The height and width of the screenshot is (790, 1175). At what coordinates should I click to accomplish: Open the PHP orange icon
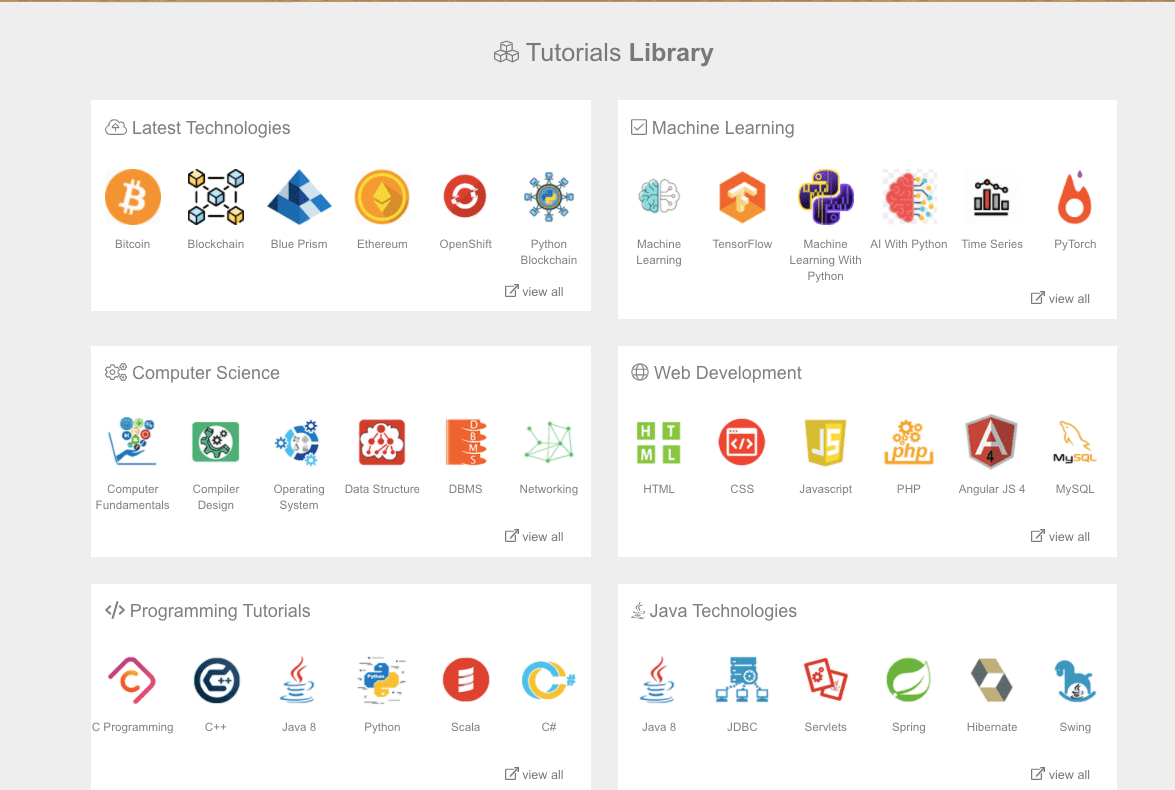pyautogui.click(x=909, y=442)
